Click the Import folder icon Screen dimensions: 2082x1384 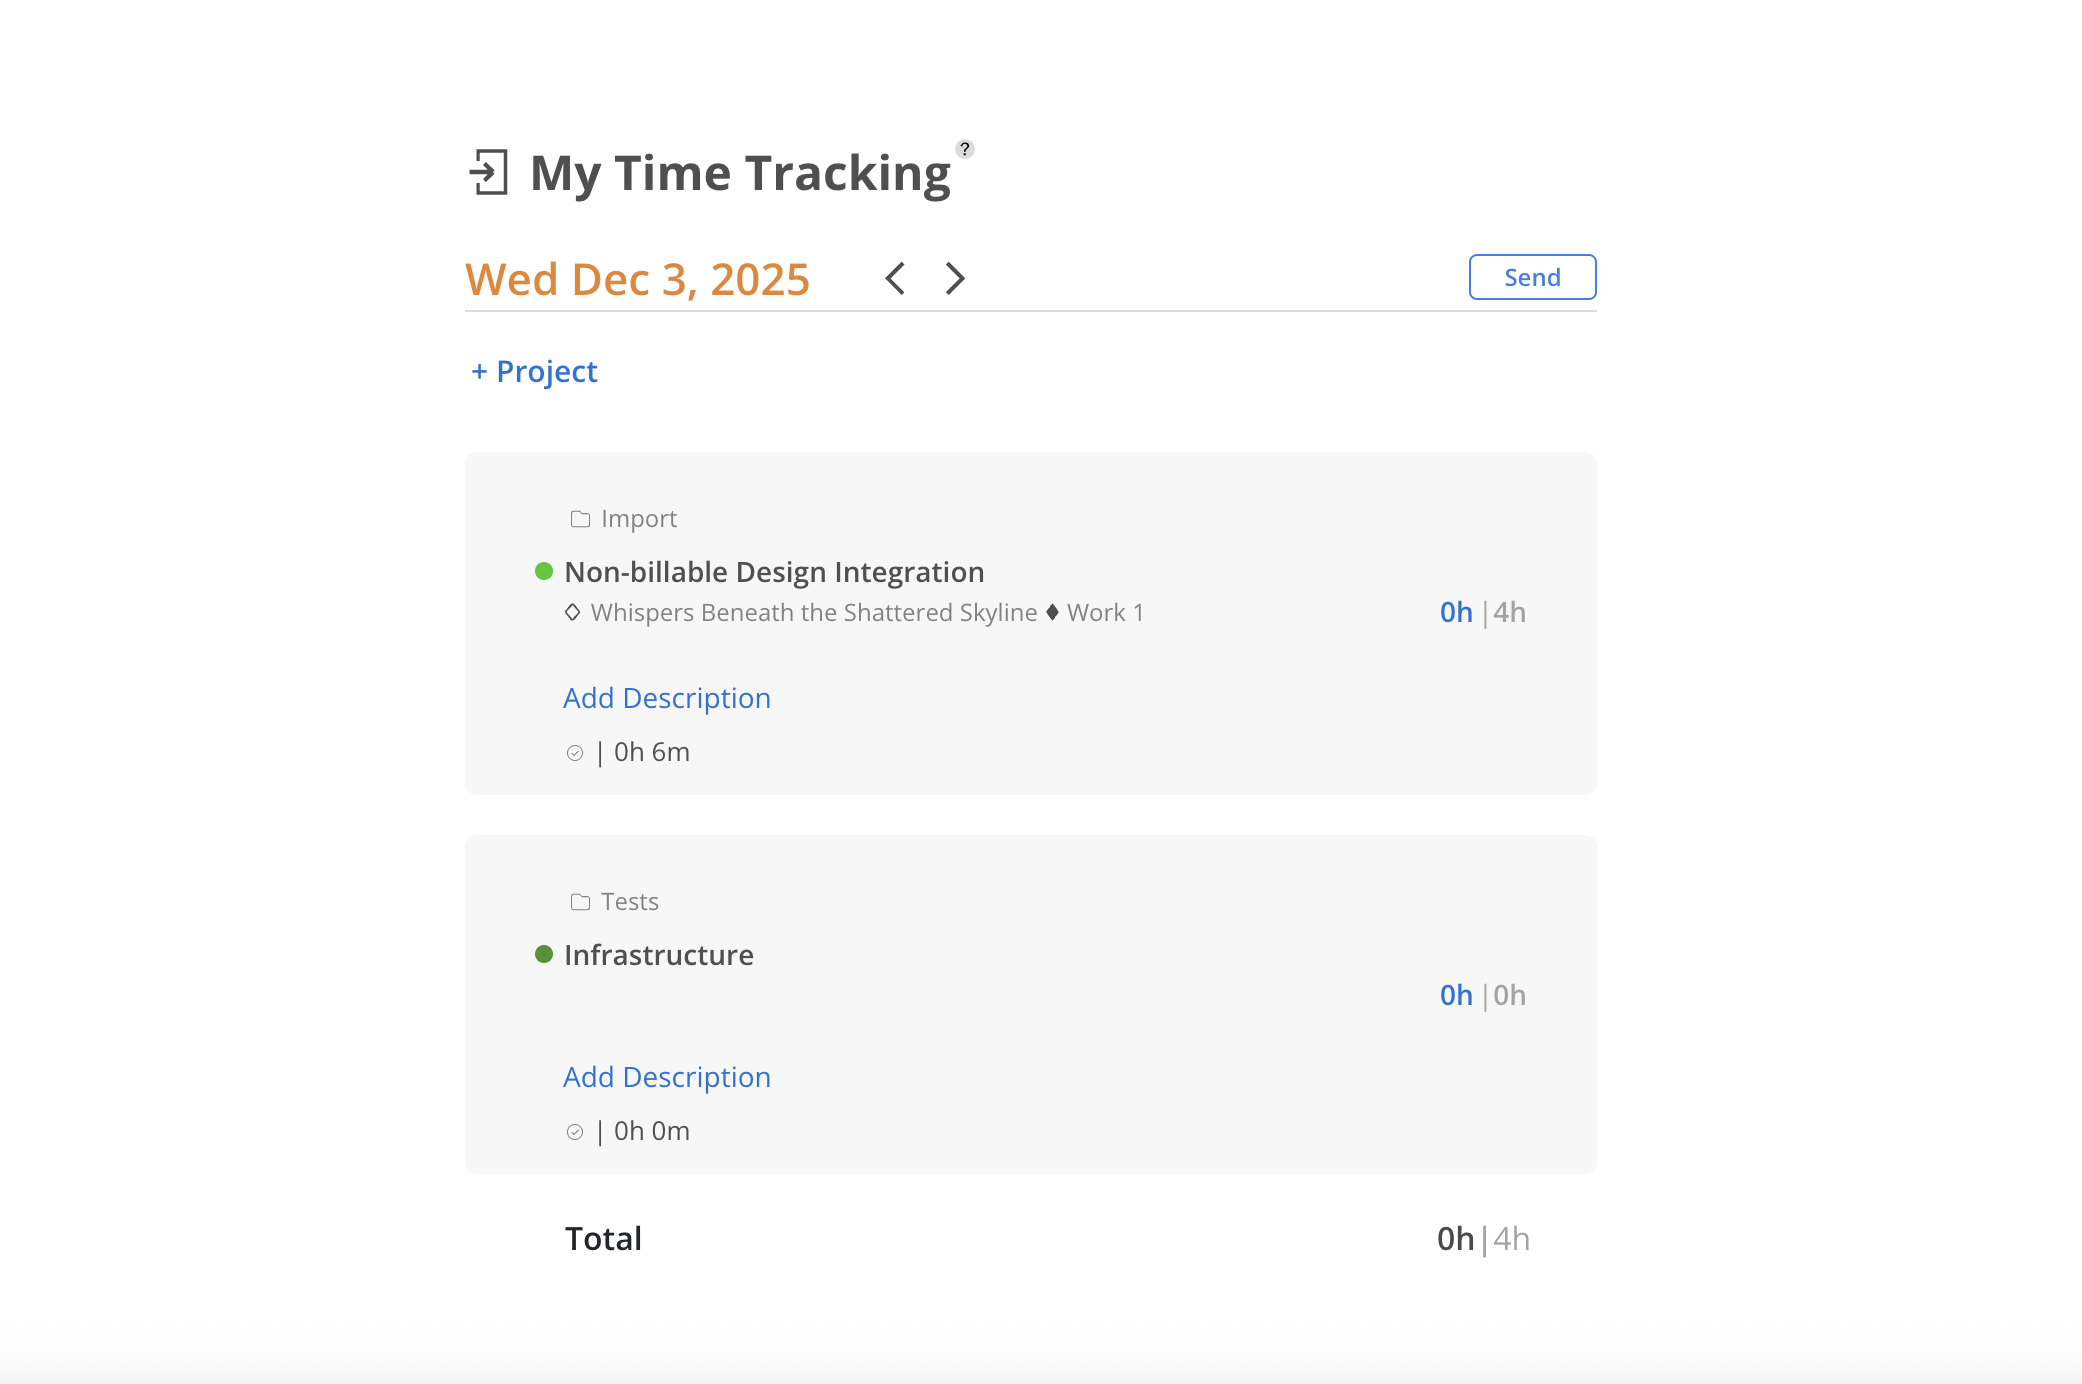pos(580,519)
